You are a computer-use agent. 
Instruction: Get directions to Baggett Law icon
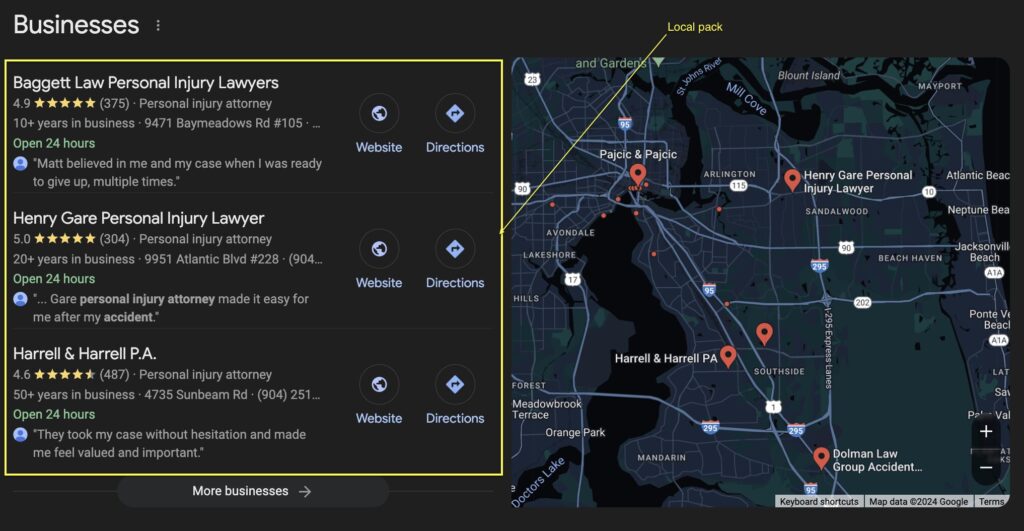coord(455,113)
